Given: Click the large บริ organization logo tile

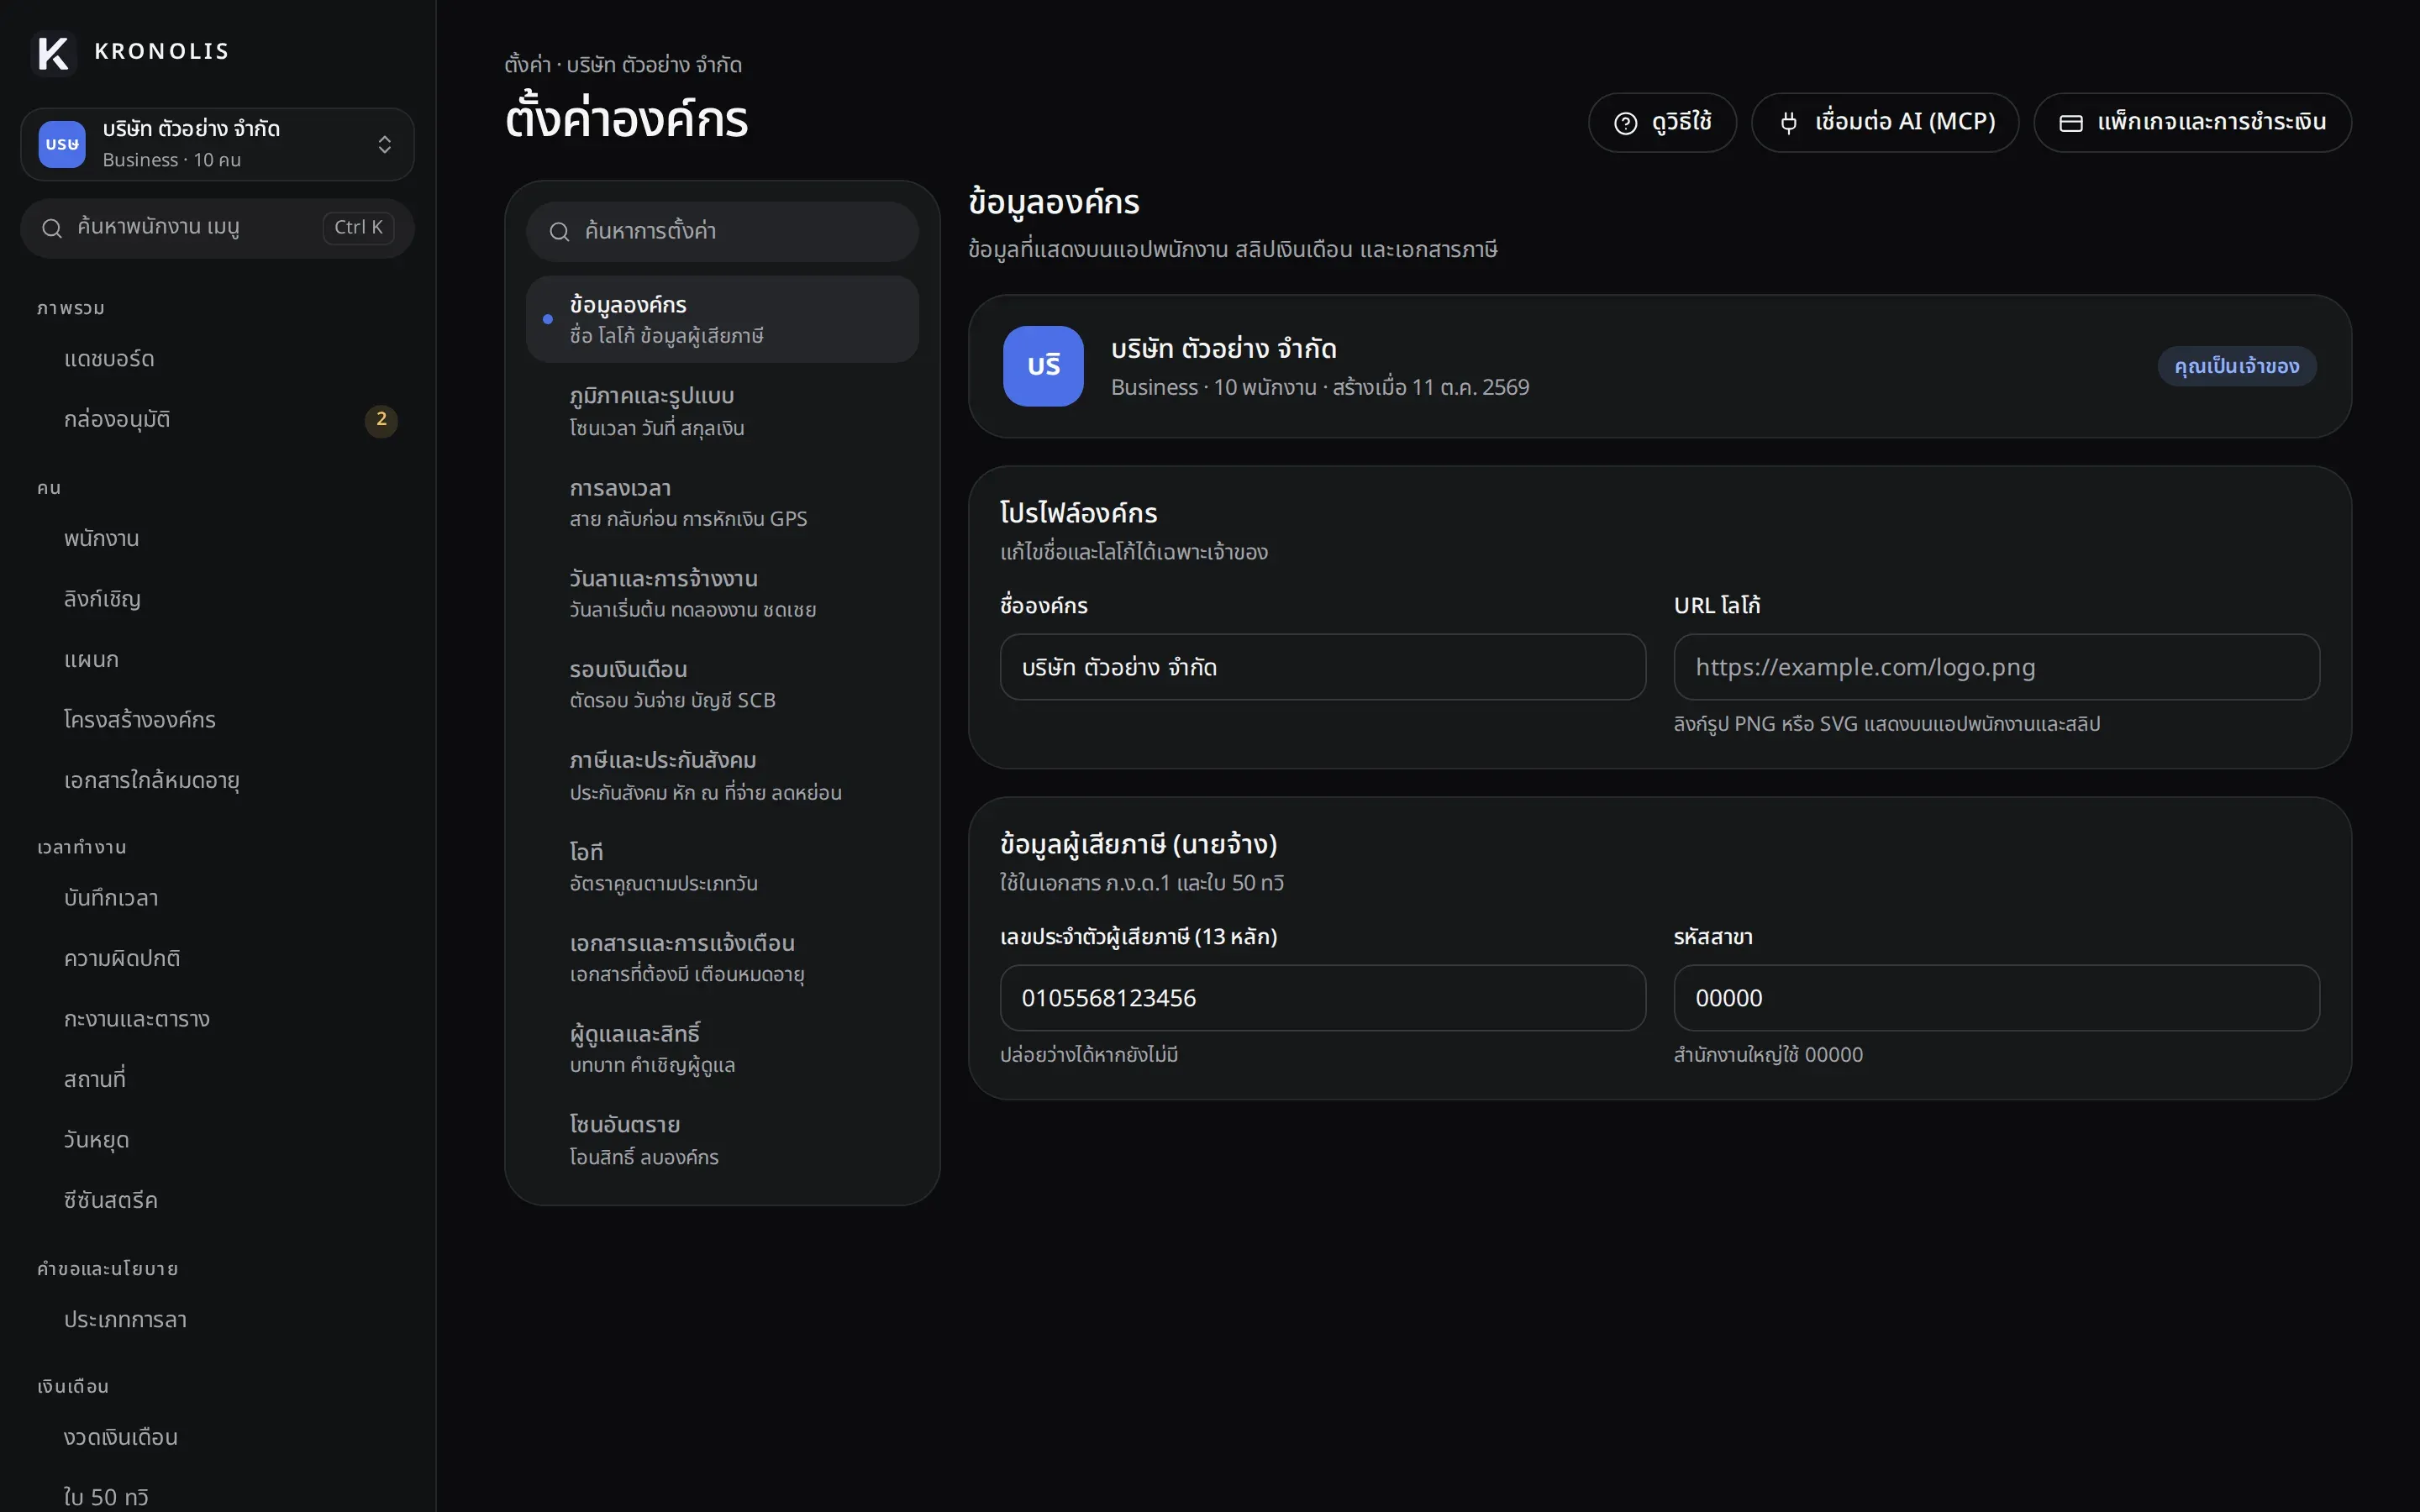Looking at the screenshot, I should pos(1043,366).
